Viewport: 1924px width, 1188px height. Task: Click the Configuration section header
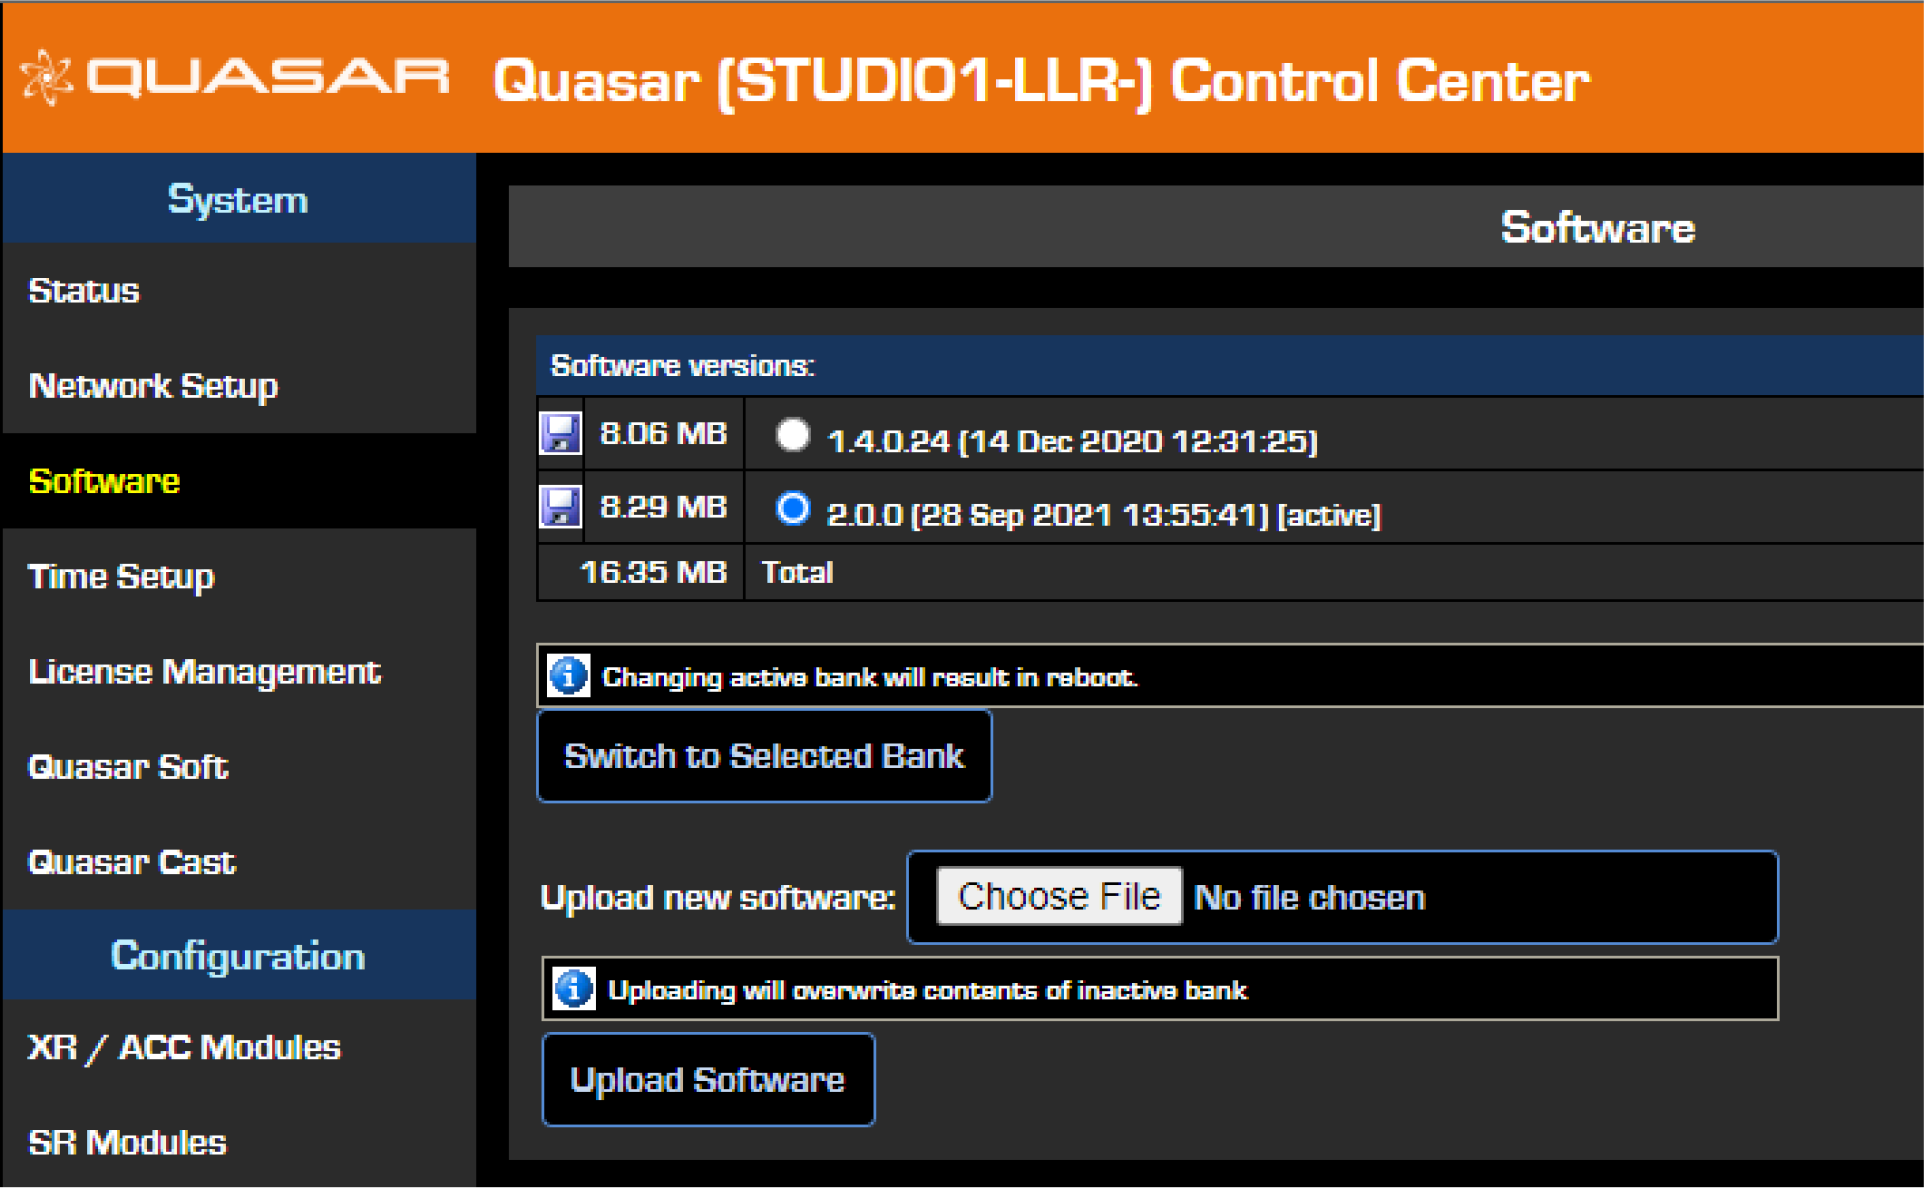(x=239, y=955)
